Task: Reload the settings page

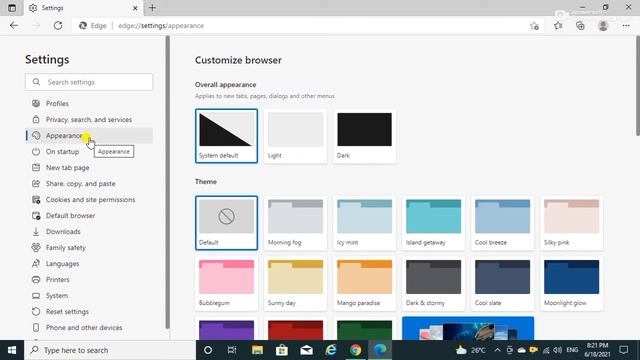Action: pos(58,25)
